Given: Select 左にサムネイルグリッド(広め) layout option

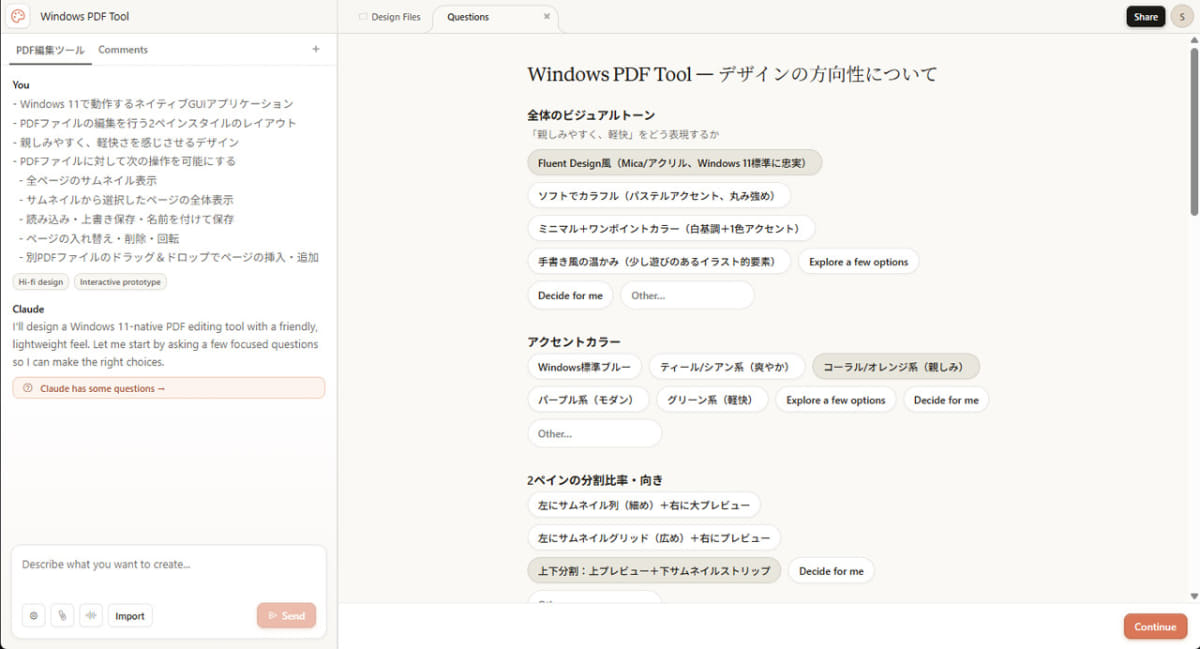Looking at the screenshot, I should (x=653, y=538).
